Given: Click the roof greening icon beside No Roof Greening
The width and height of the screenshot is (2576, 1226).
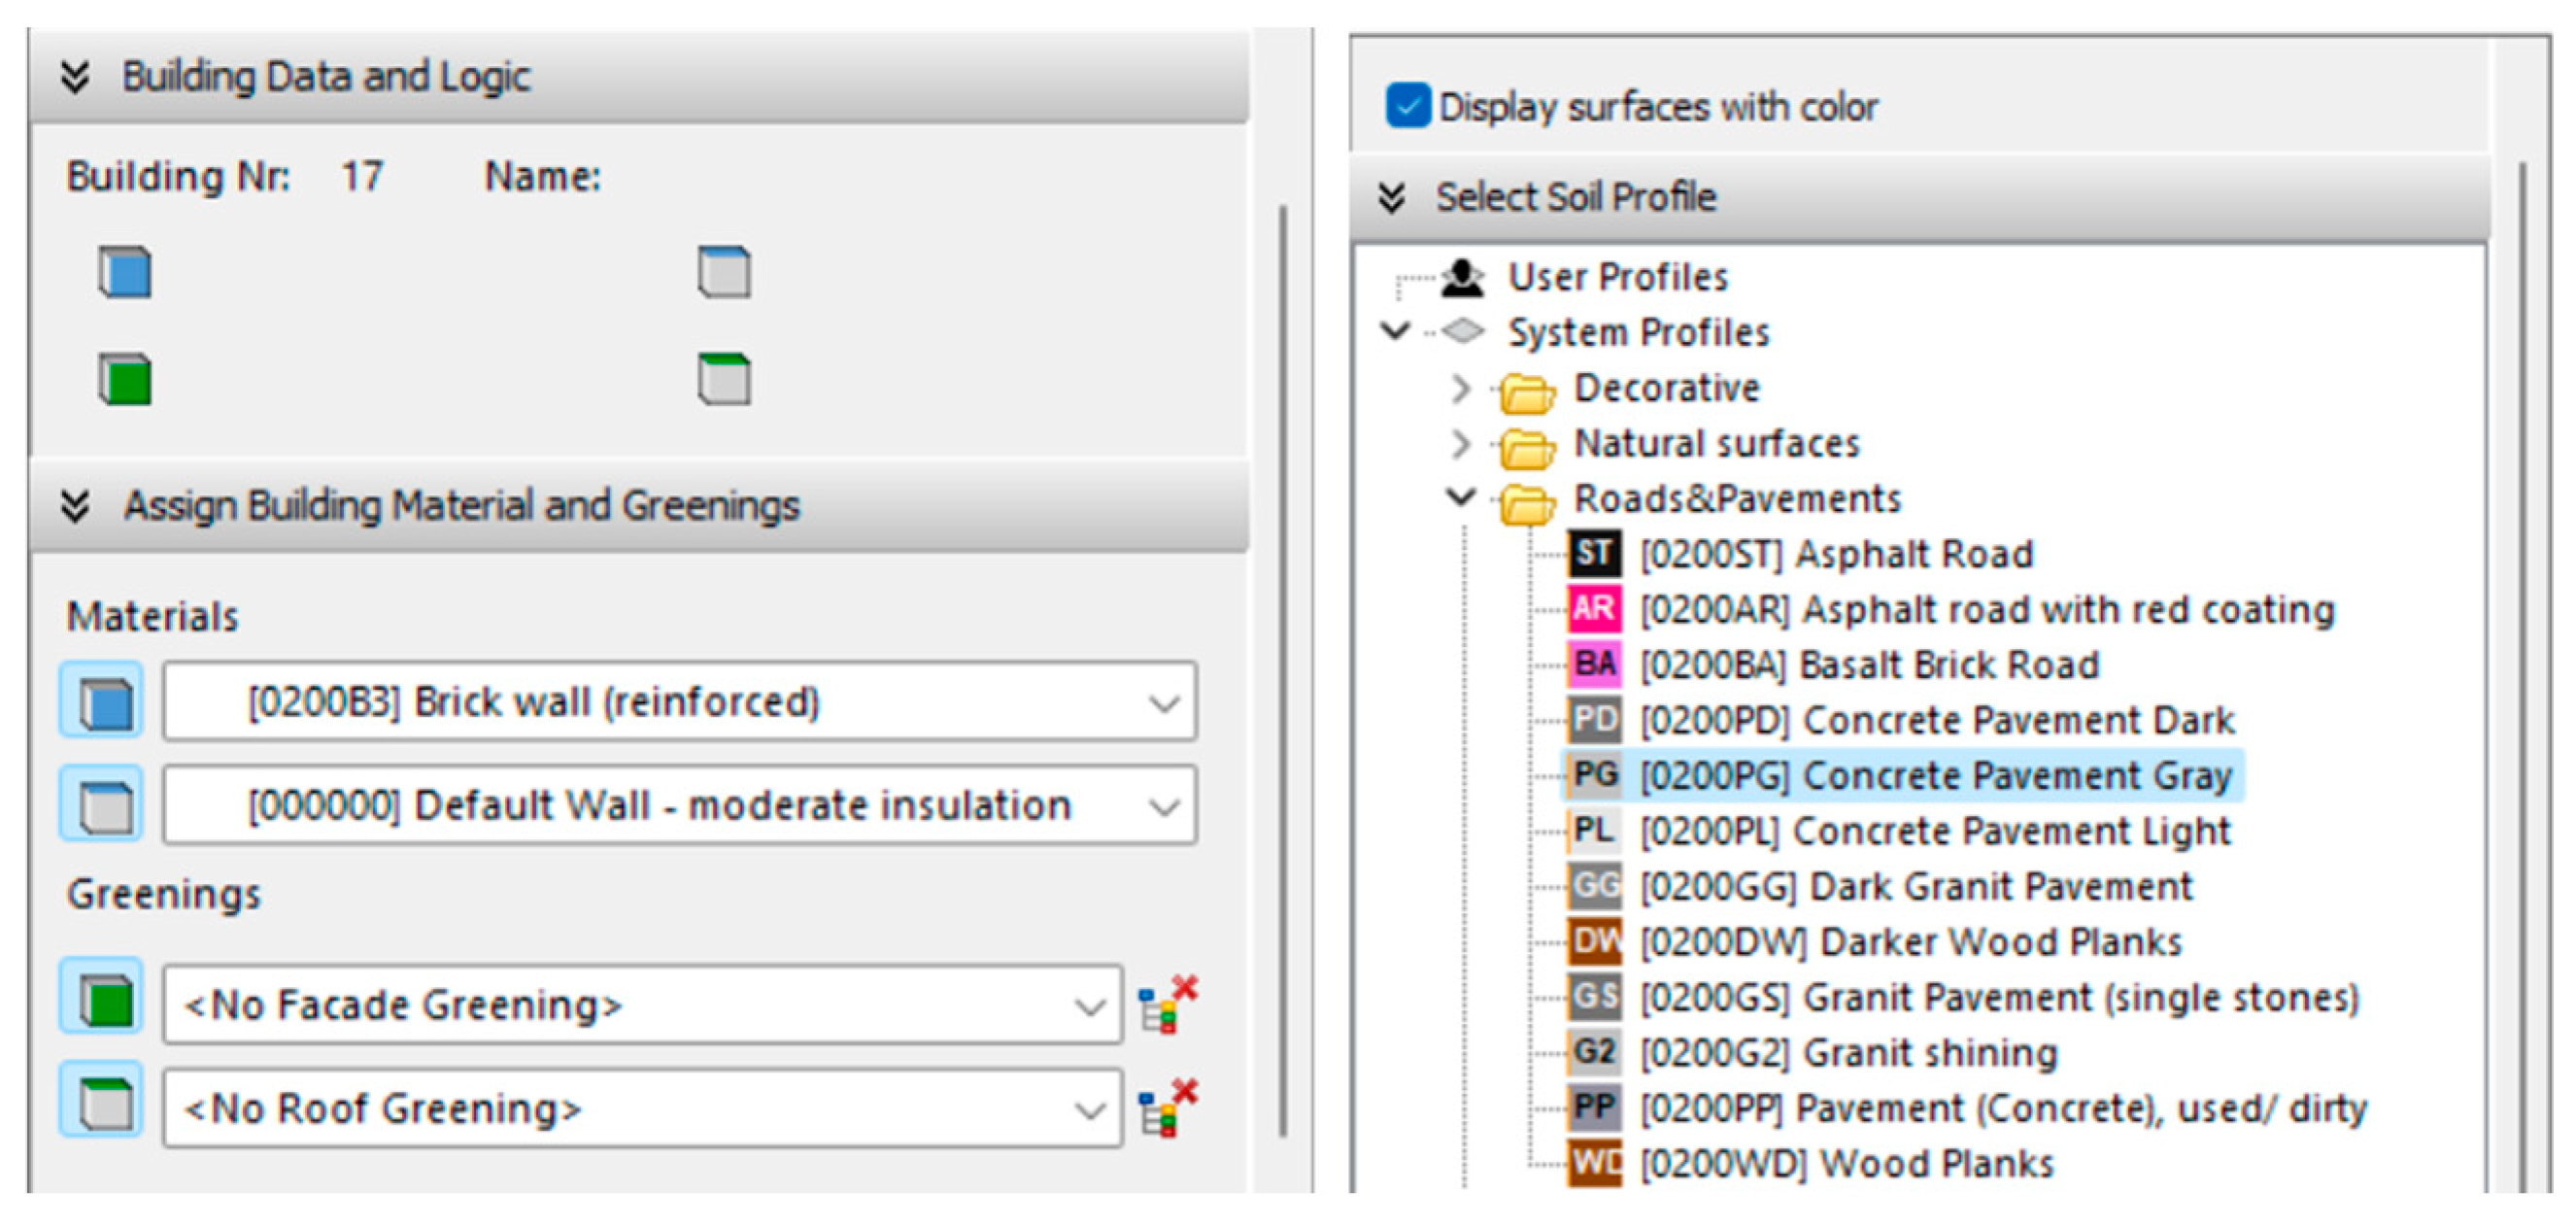Looking at the screenshot, I should pyautogui.click(x=102, y=1101).
